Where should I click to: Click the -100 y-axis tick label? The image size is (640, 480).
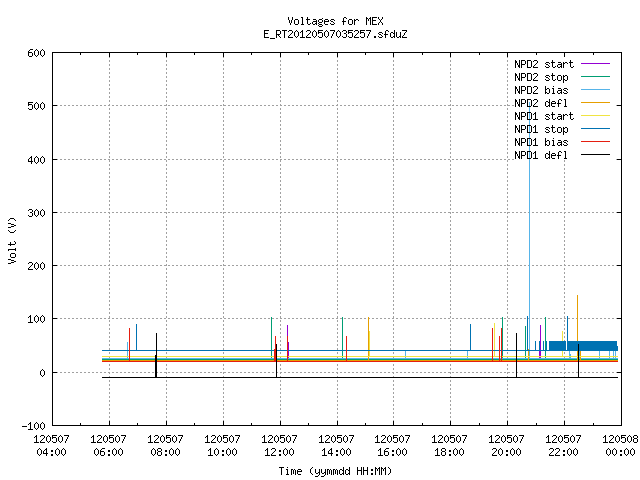coord(33,426)
